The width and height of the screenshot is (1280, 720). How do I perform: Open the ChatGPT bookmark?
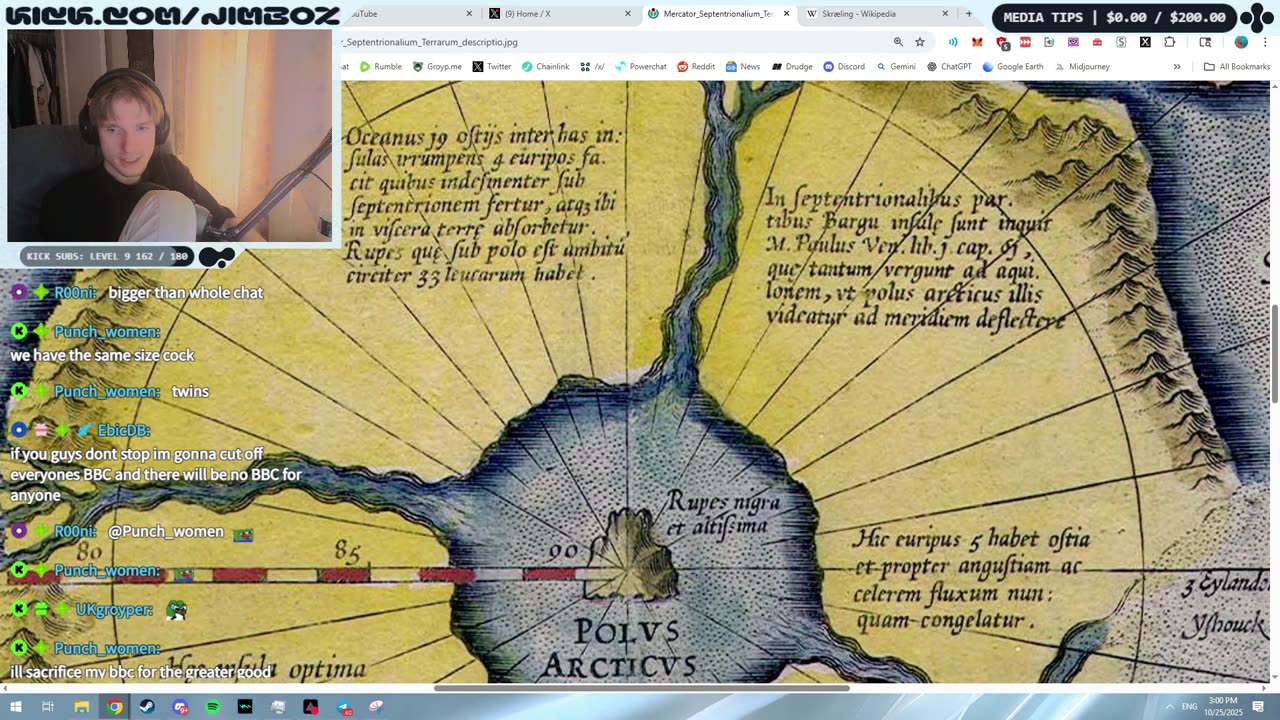click(x=949, y=67)
